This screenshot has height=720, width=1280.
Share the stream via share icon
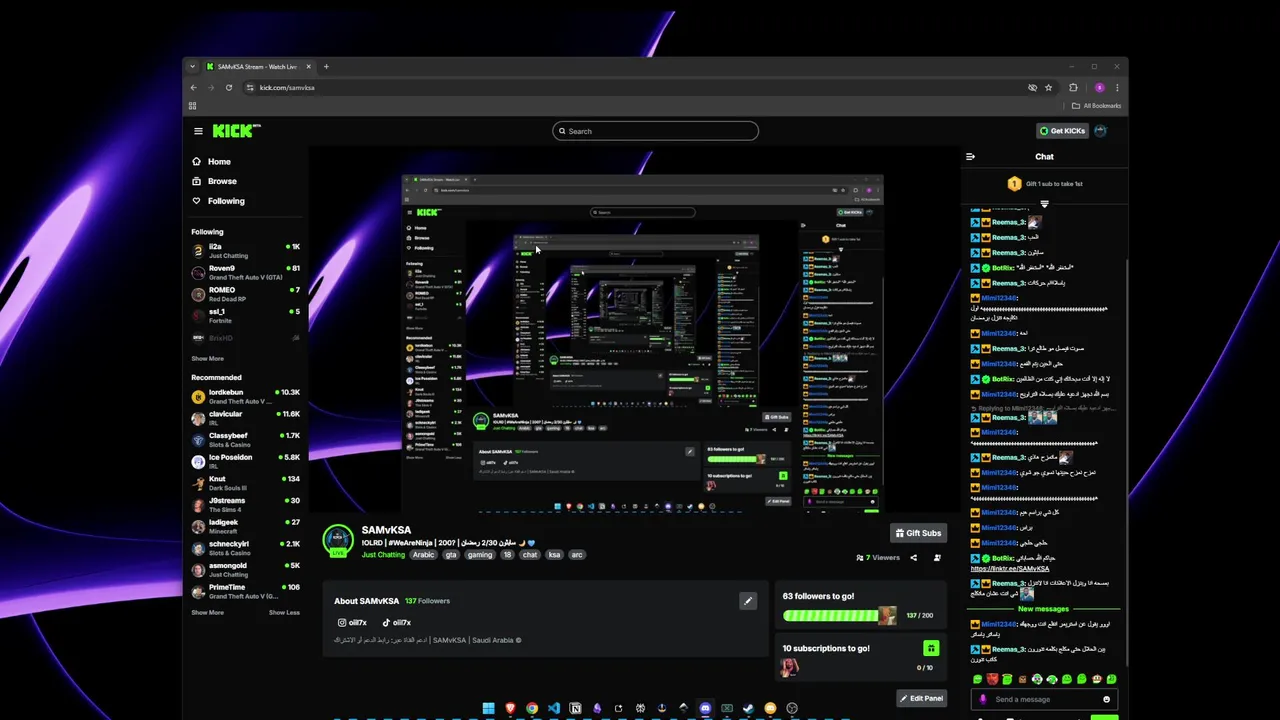913,558
